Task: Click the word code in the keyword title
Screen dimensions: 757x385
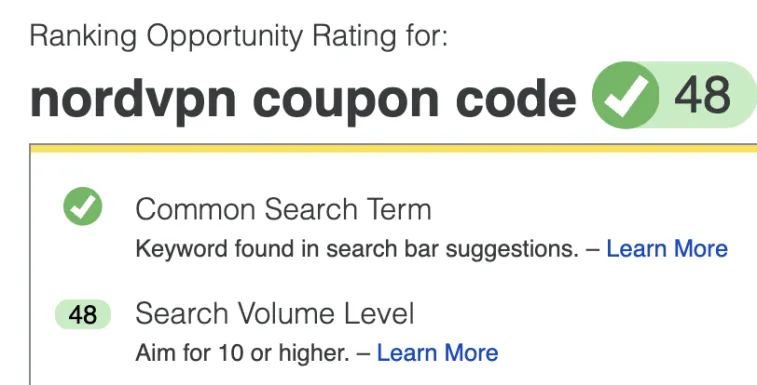Action: (516, 97)
